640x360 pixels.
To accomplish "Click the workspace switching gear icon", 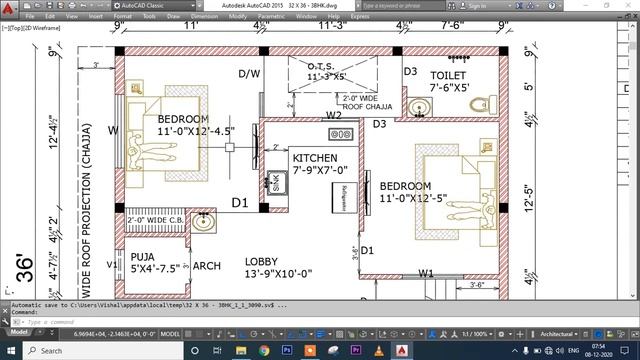I will (x=501, y=334).
